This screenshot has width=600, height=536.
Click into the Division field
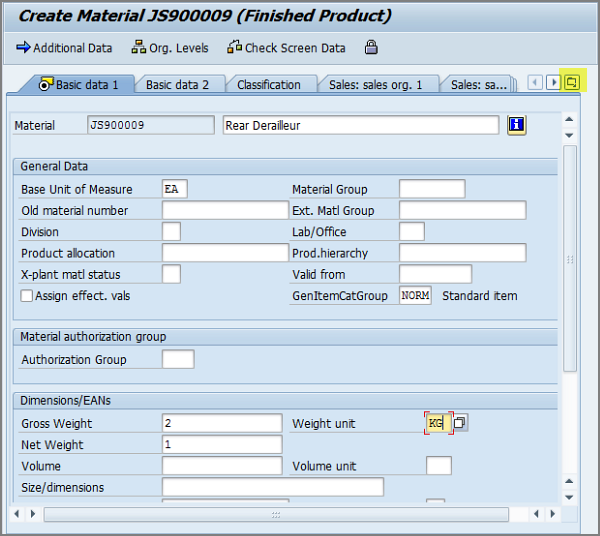tap(171, 232)
